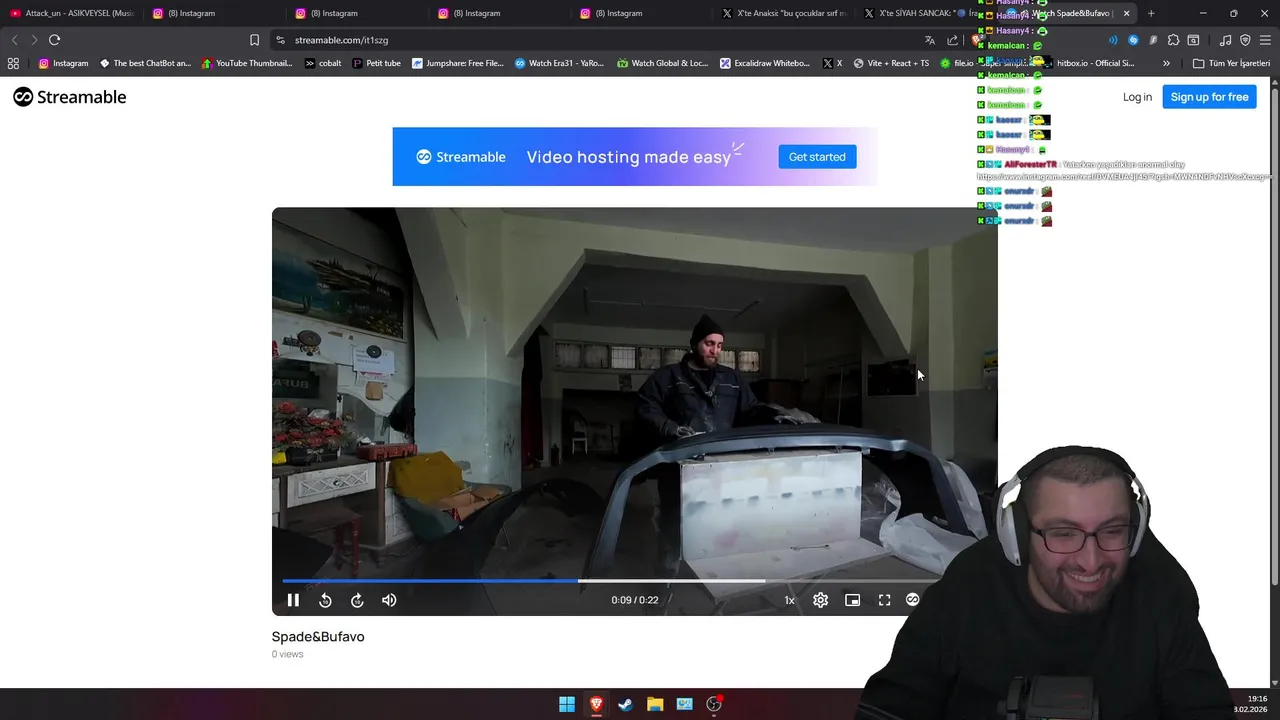This screenshot has height=720, width=1280.
Task: Expand hidden bookmarks chevron
Action: click(1166, 63)
